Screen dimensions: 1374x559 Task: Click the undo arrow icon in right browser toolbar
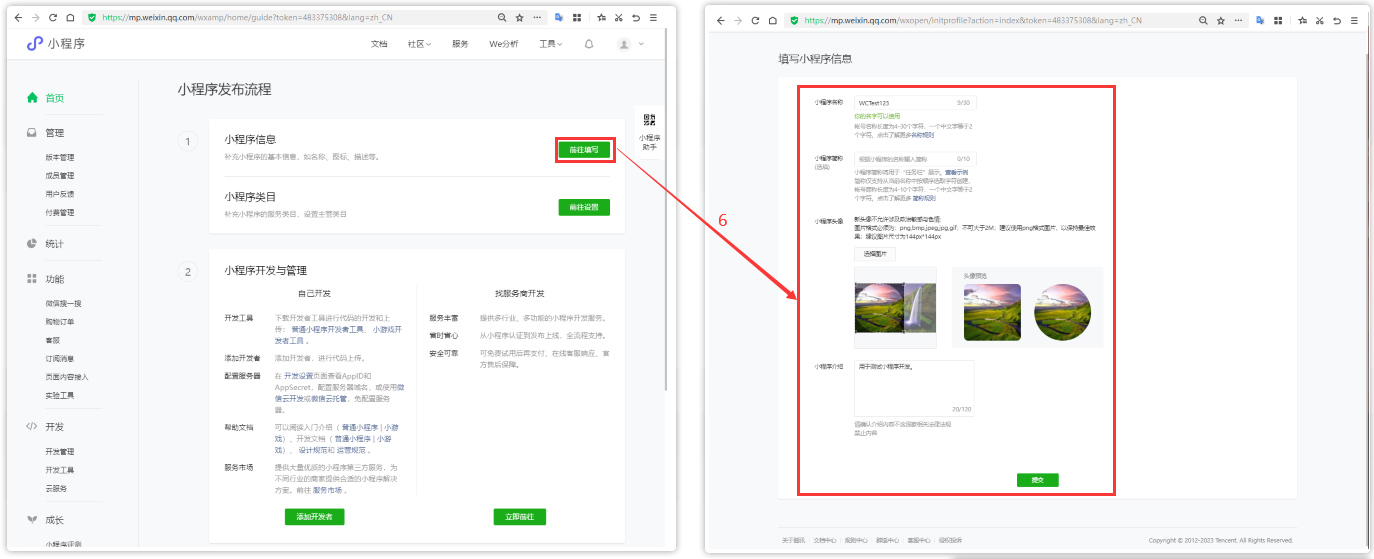point(1338,20)
